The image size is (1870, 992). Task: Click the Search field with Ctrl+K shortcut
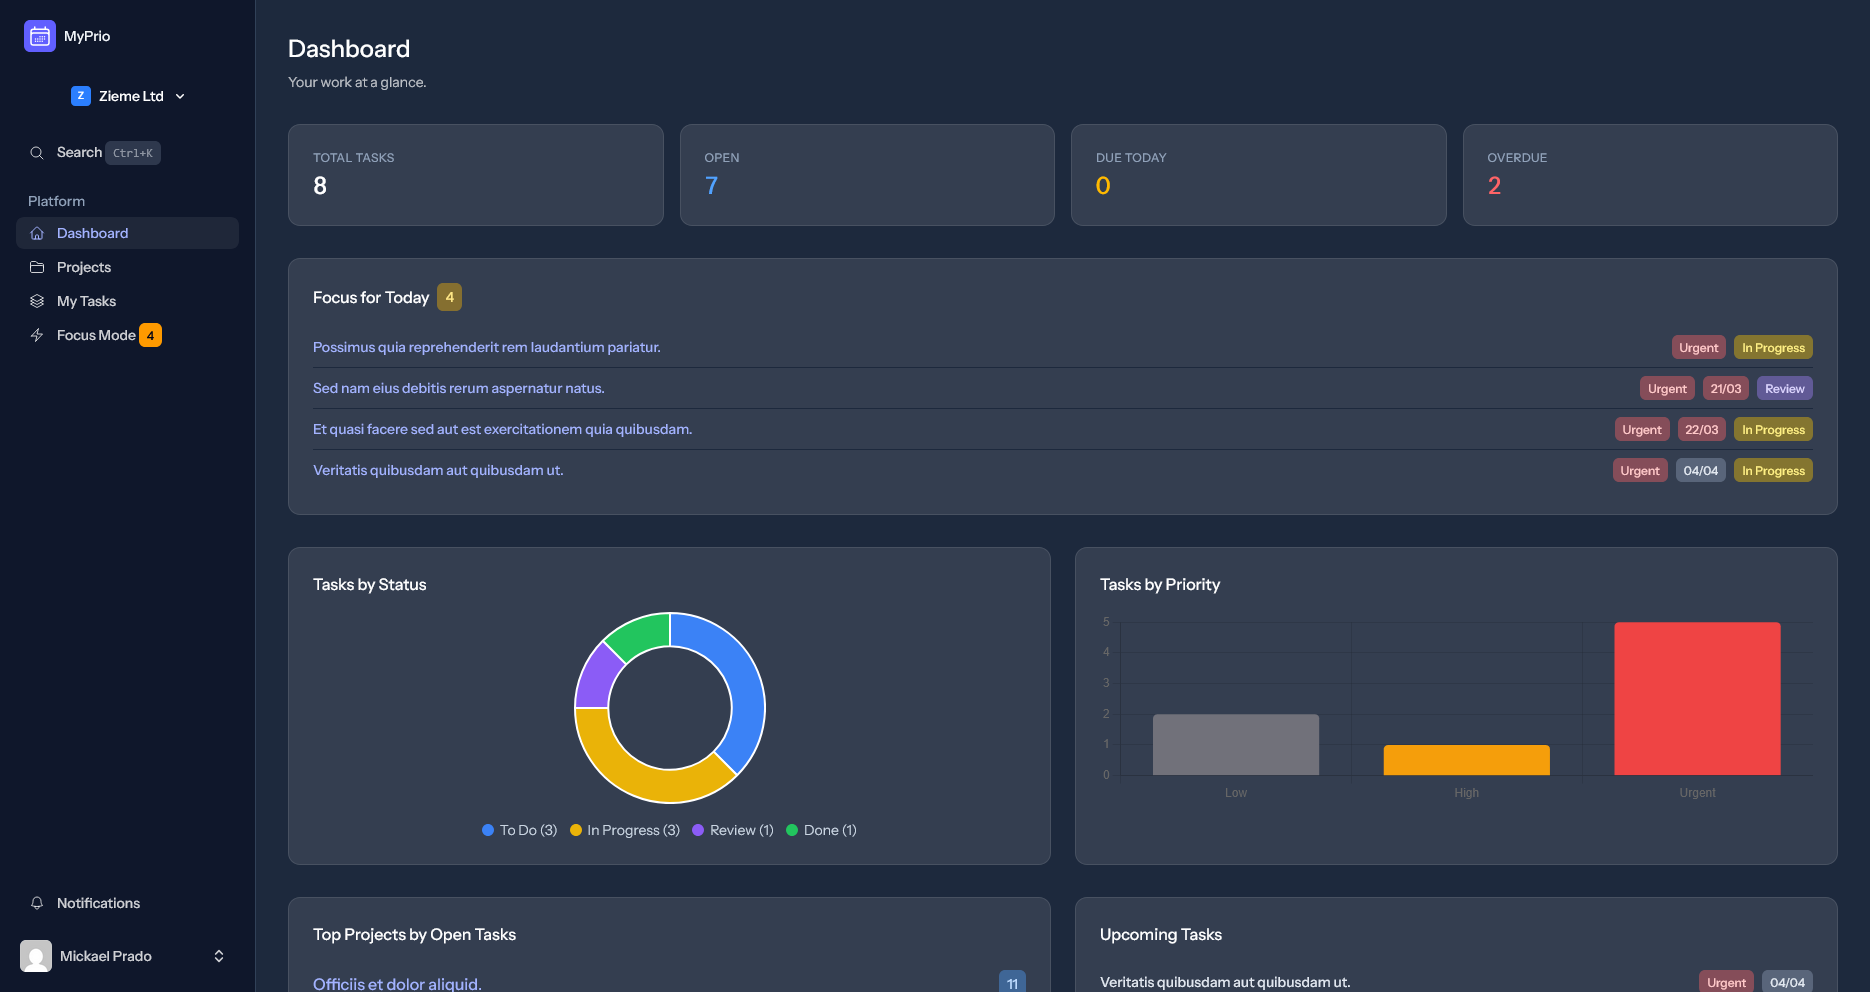[x=95, y=152]
